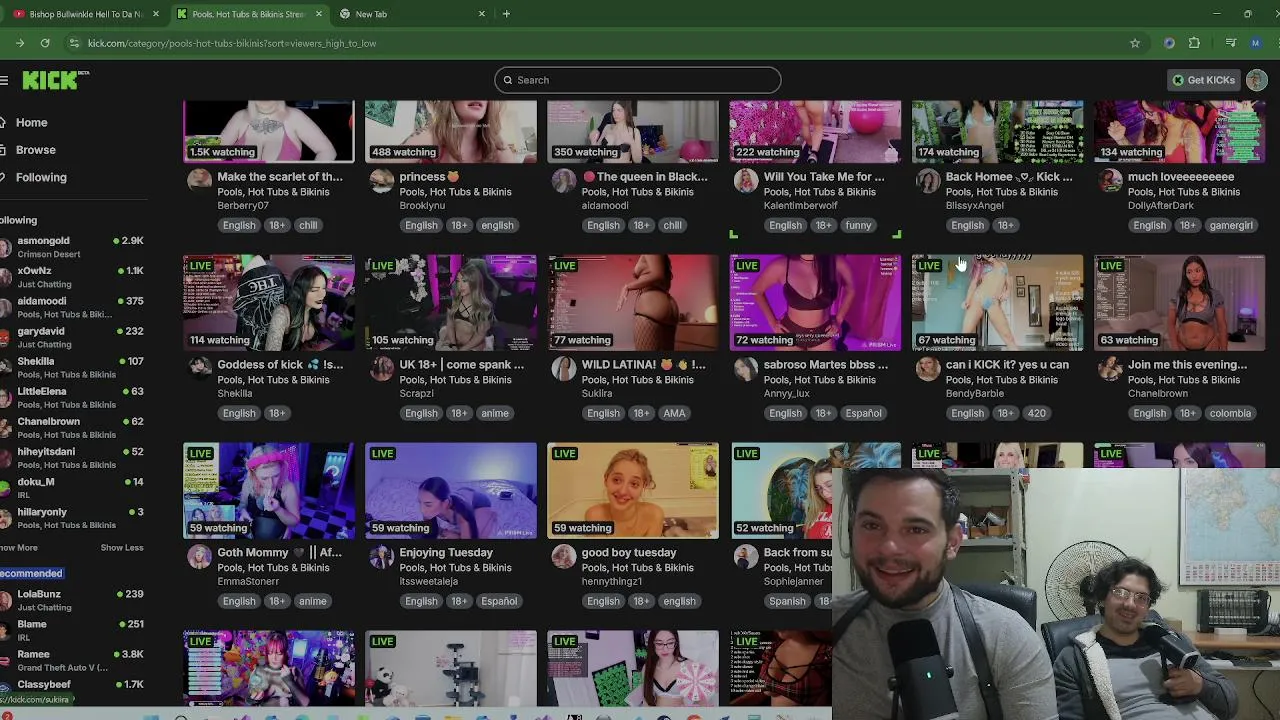This screenshot has height=720, width=1280.
Task: Open the Ramee recommended channel
Action: click(x=72, y=660)
